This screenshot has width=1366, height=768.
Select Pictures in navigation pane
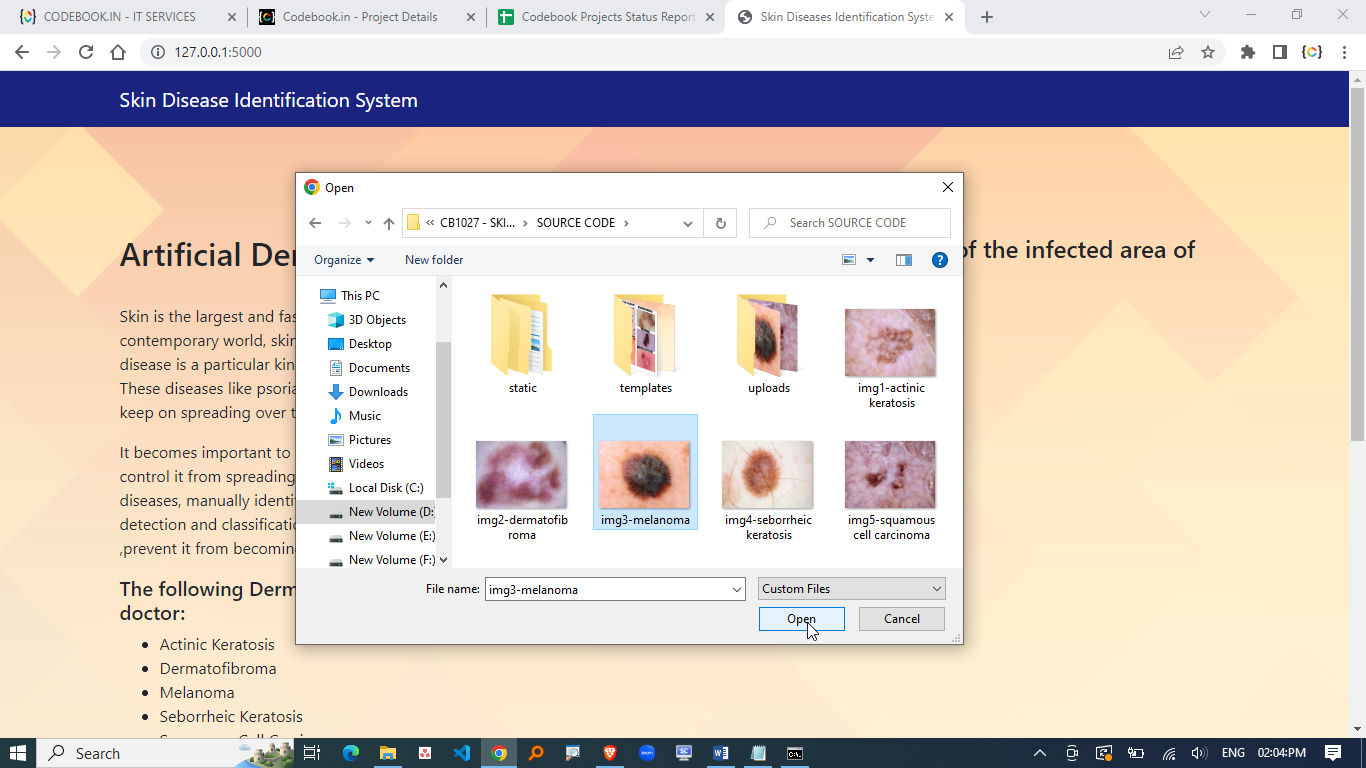pos(359,440)
